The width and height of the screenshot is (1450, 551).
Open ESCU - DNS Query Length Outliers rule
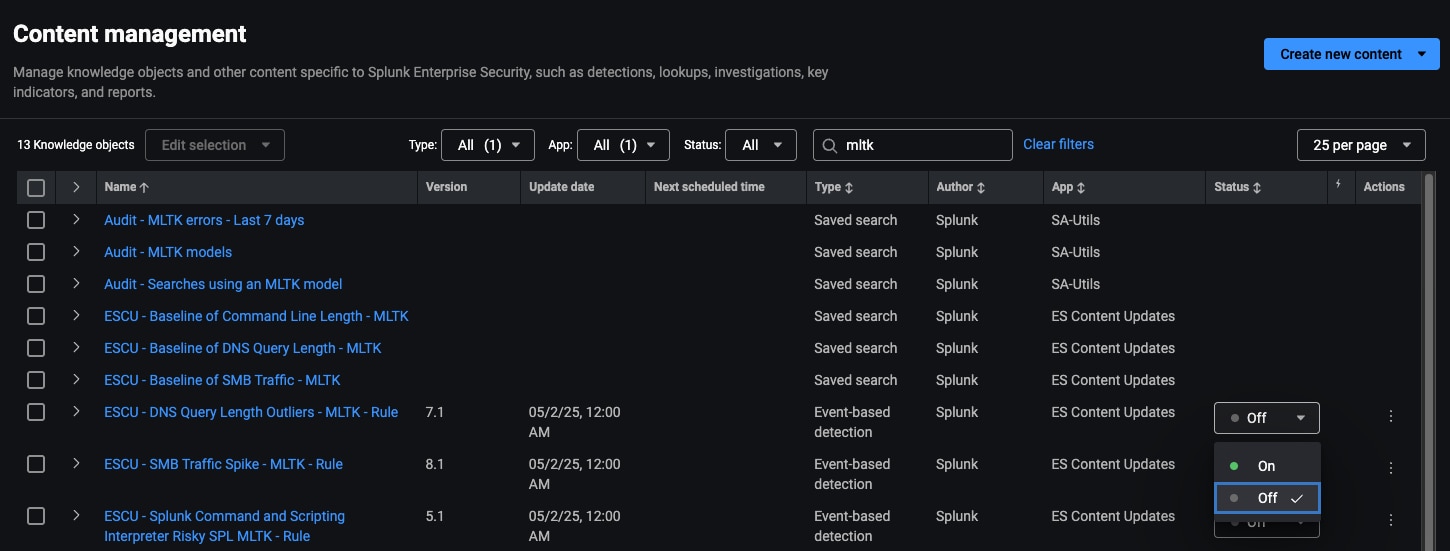(x=251, y=412)
